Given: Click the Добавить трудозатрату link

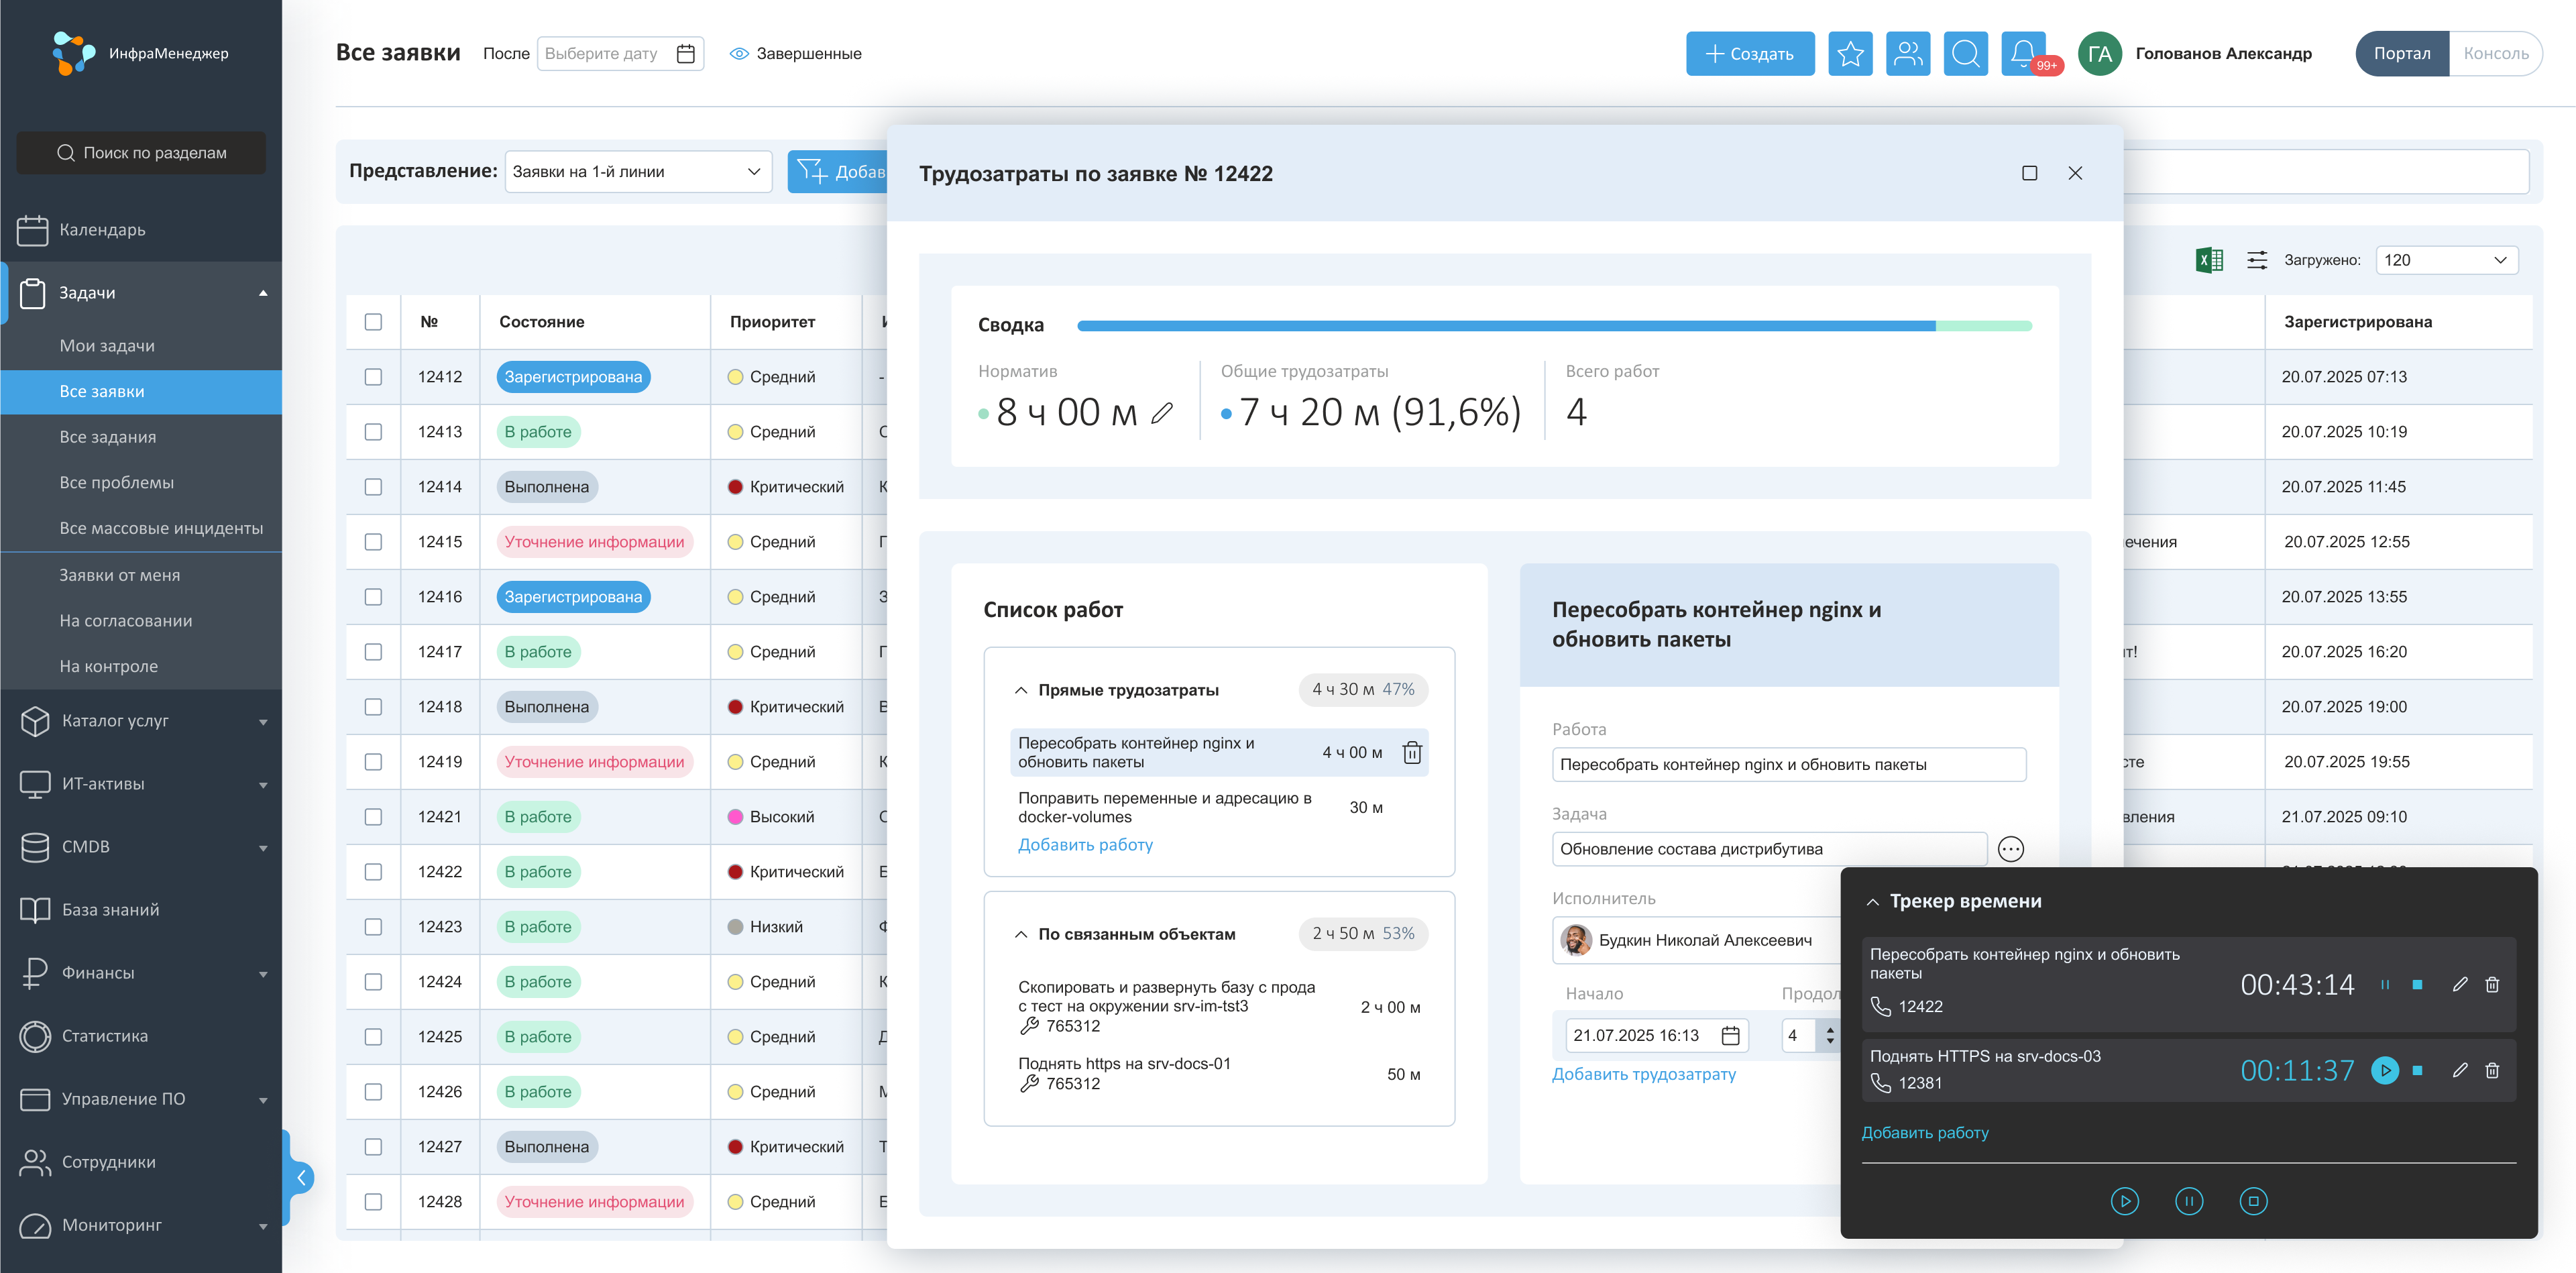Looking at the screenshot, I should tap(1643, 1074).
